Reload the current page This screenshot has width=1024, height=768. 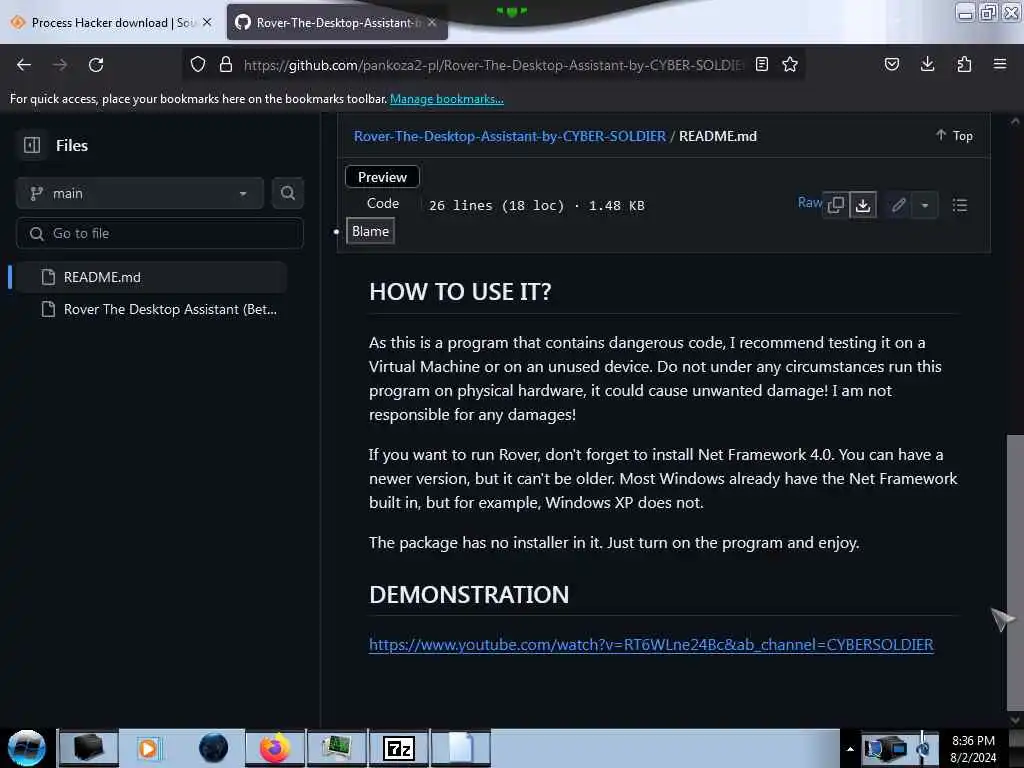click(x=96, y=65)
